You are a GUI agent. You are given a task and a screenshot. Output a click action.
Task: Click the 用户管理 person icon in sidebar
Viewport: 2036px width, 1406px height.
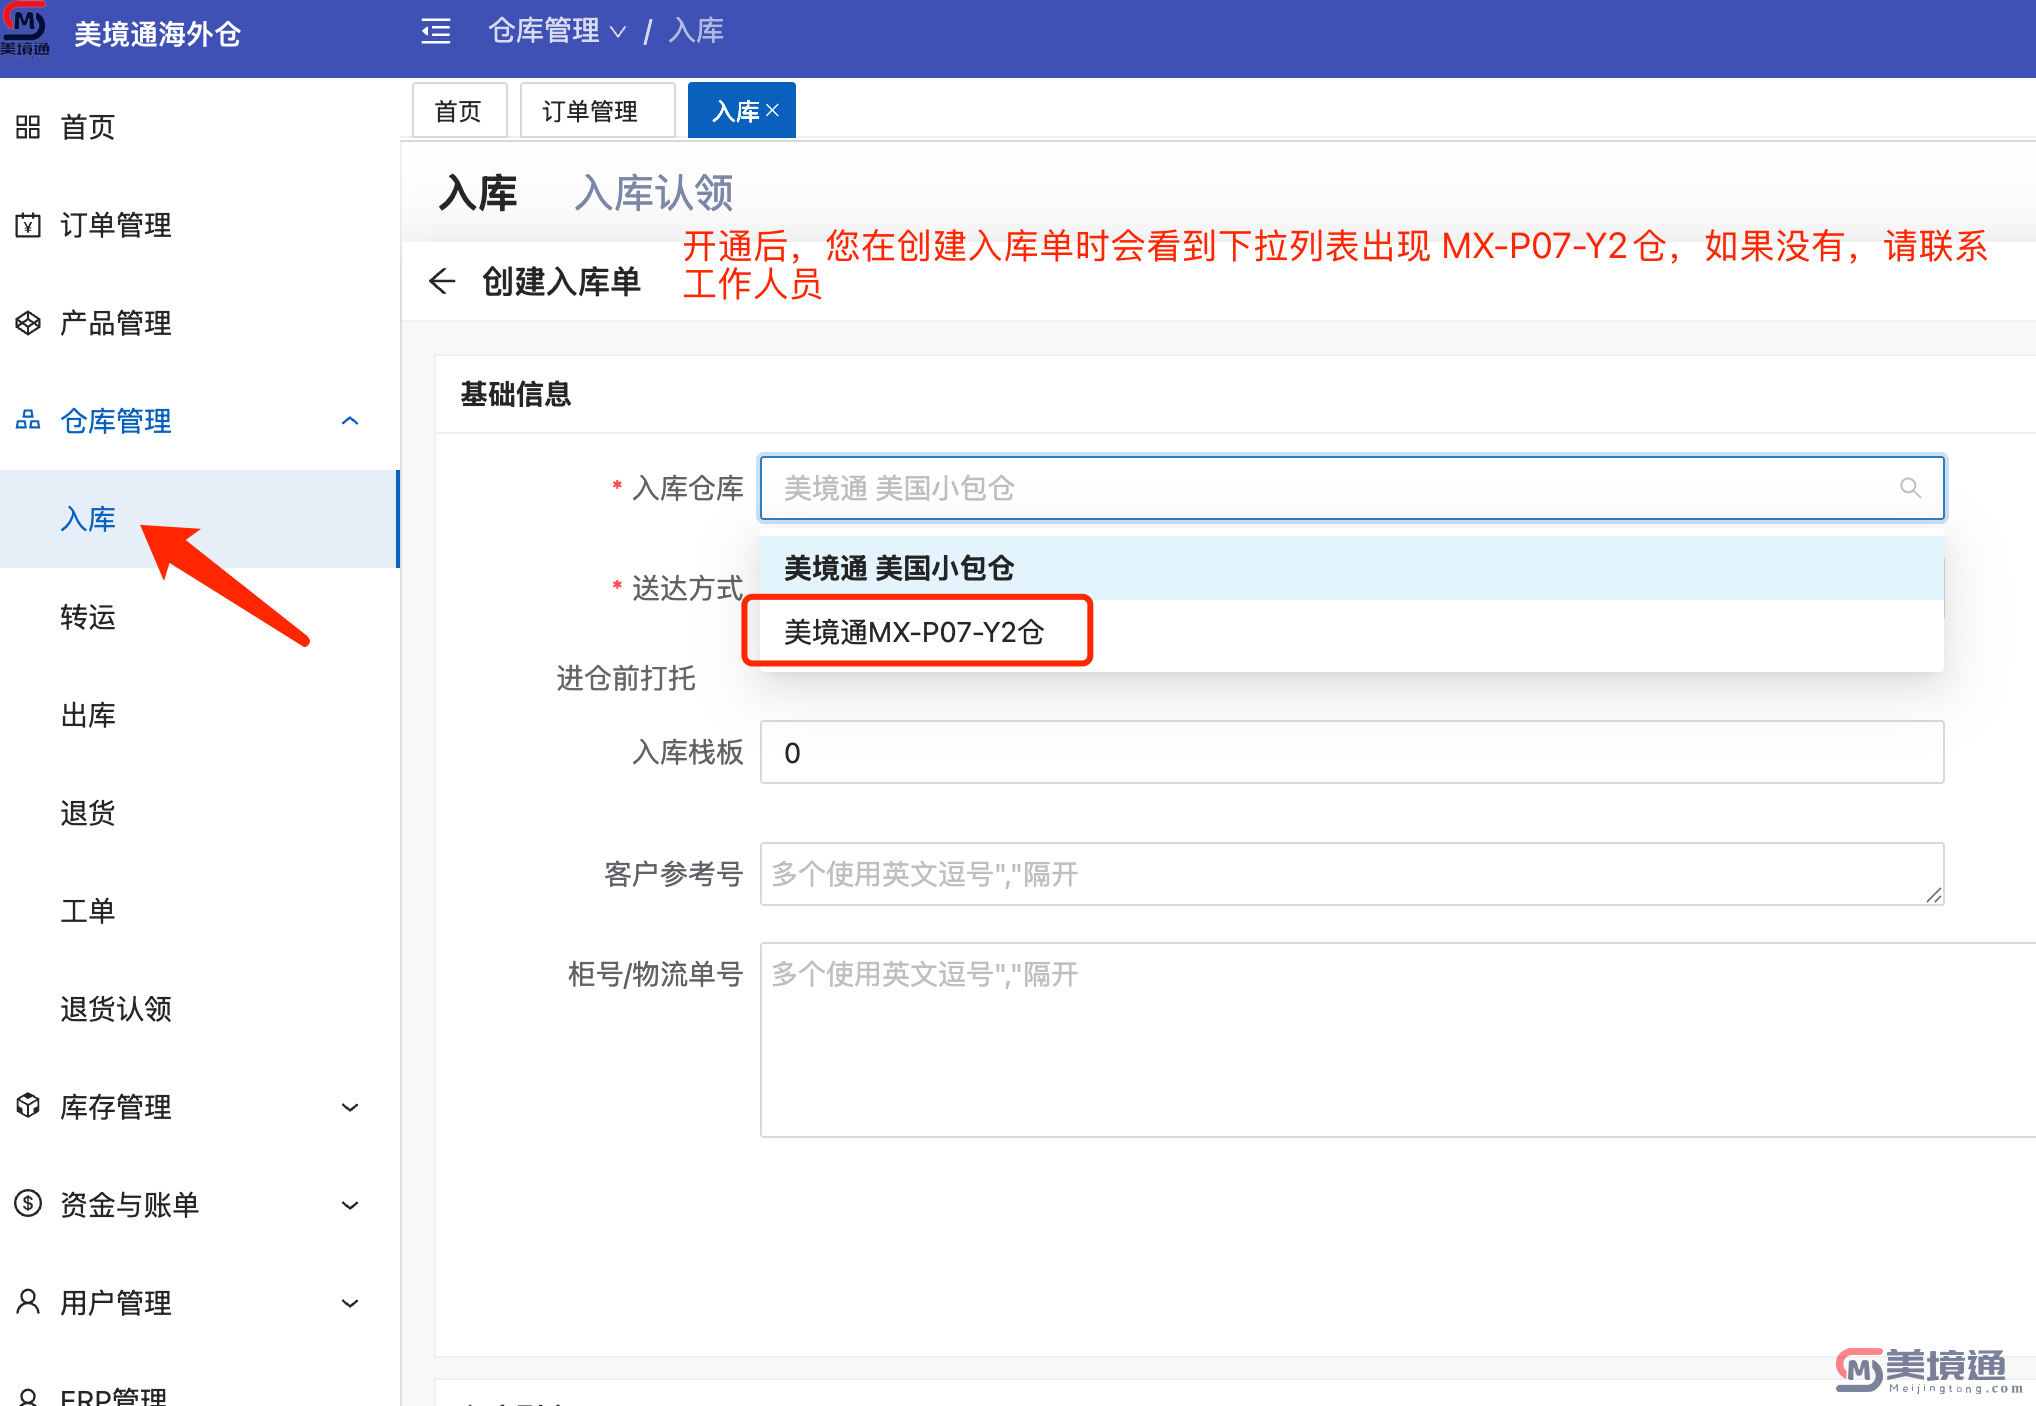coord(28,1302)
